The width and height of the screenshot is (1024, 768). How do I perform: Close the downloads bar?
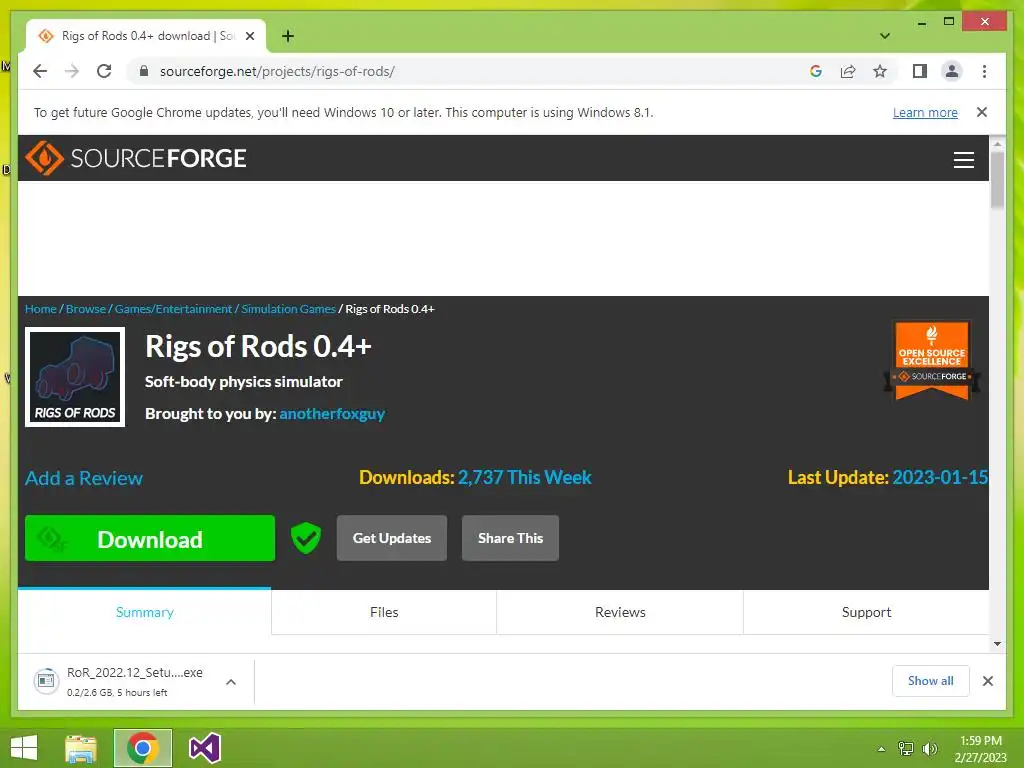coord(987,681)
